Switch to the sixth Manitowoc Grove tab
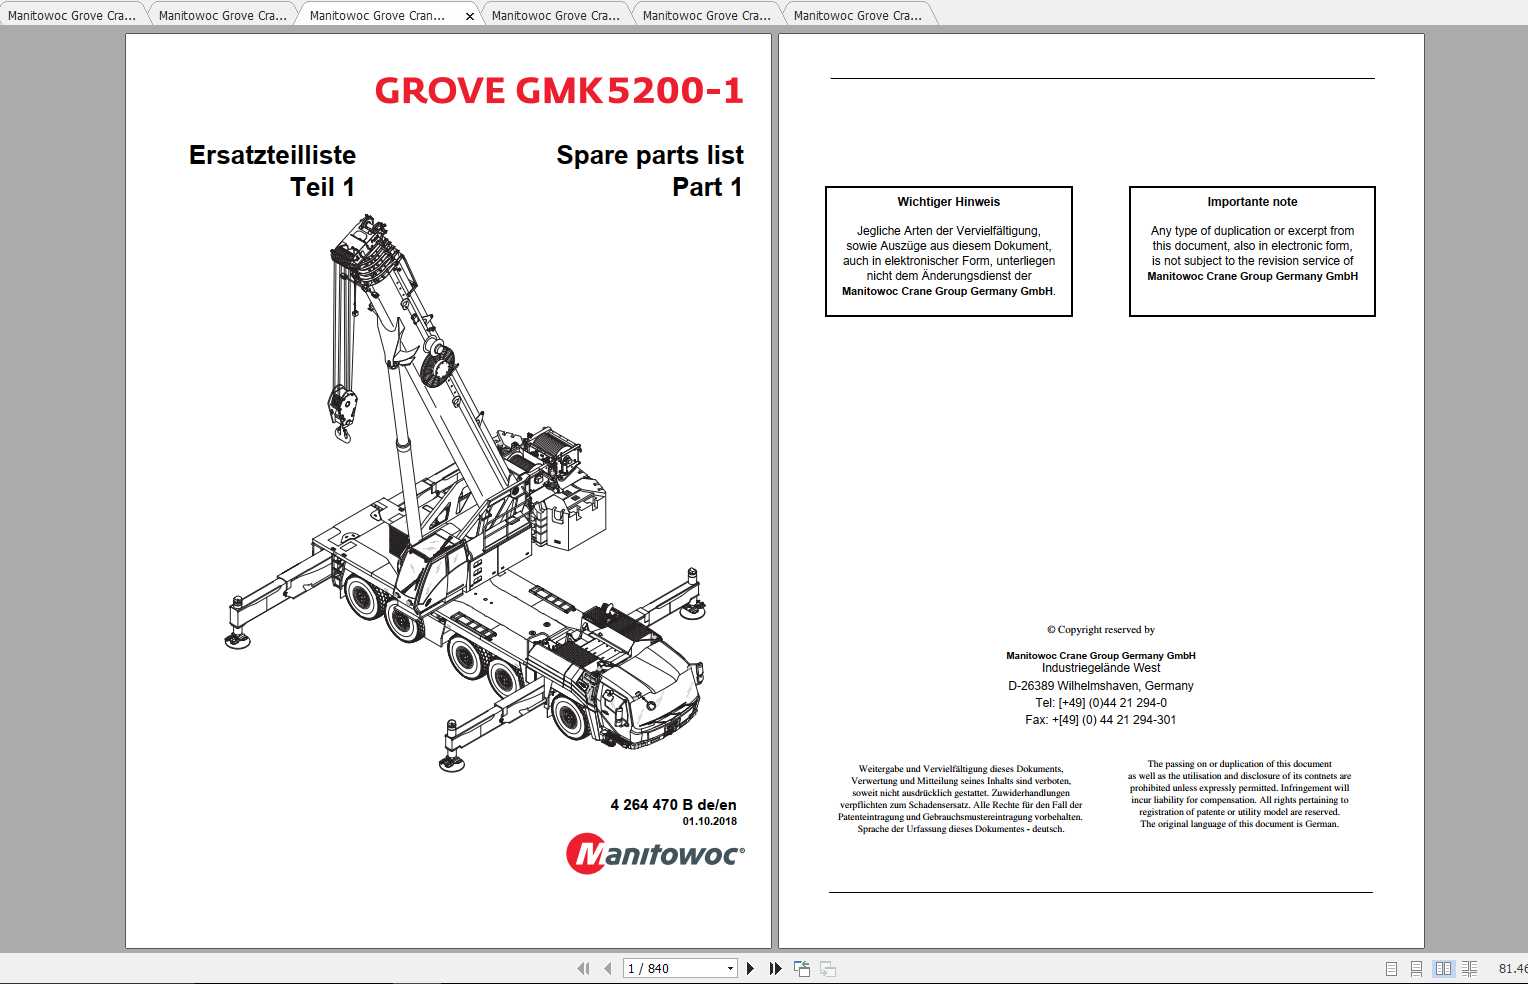The width and height of the screenshot is (1528, 984). pyautogui.click(x=858, y=15)
